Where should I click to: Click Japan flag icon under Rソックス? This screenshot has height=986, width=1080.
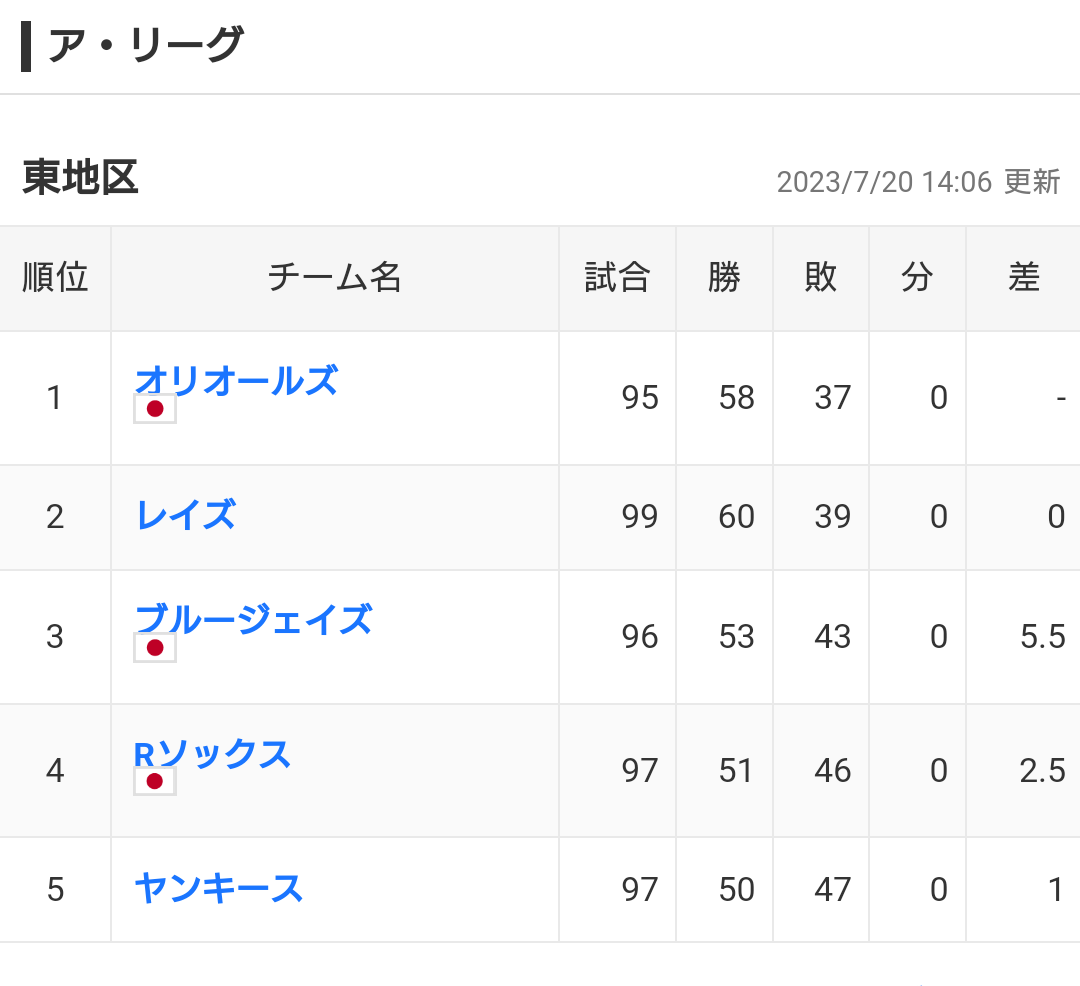tap(155, 782)
